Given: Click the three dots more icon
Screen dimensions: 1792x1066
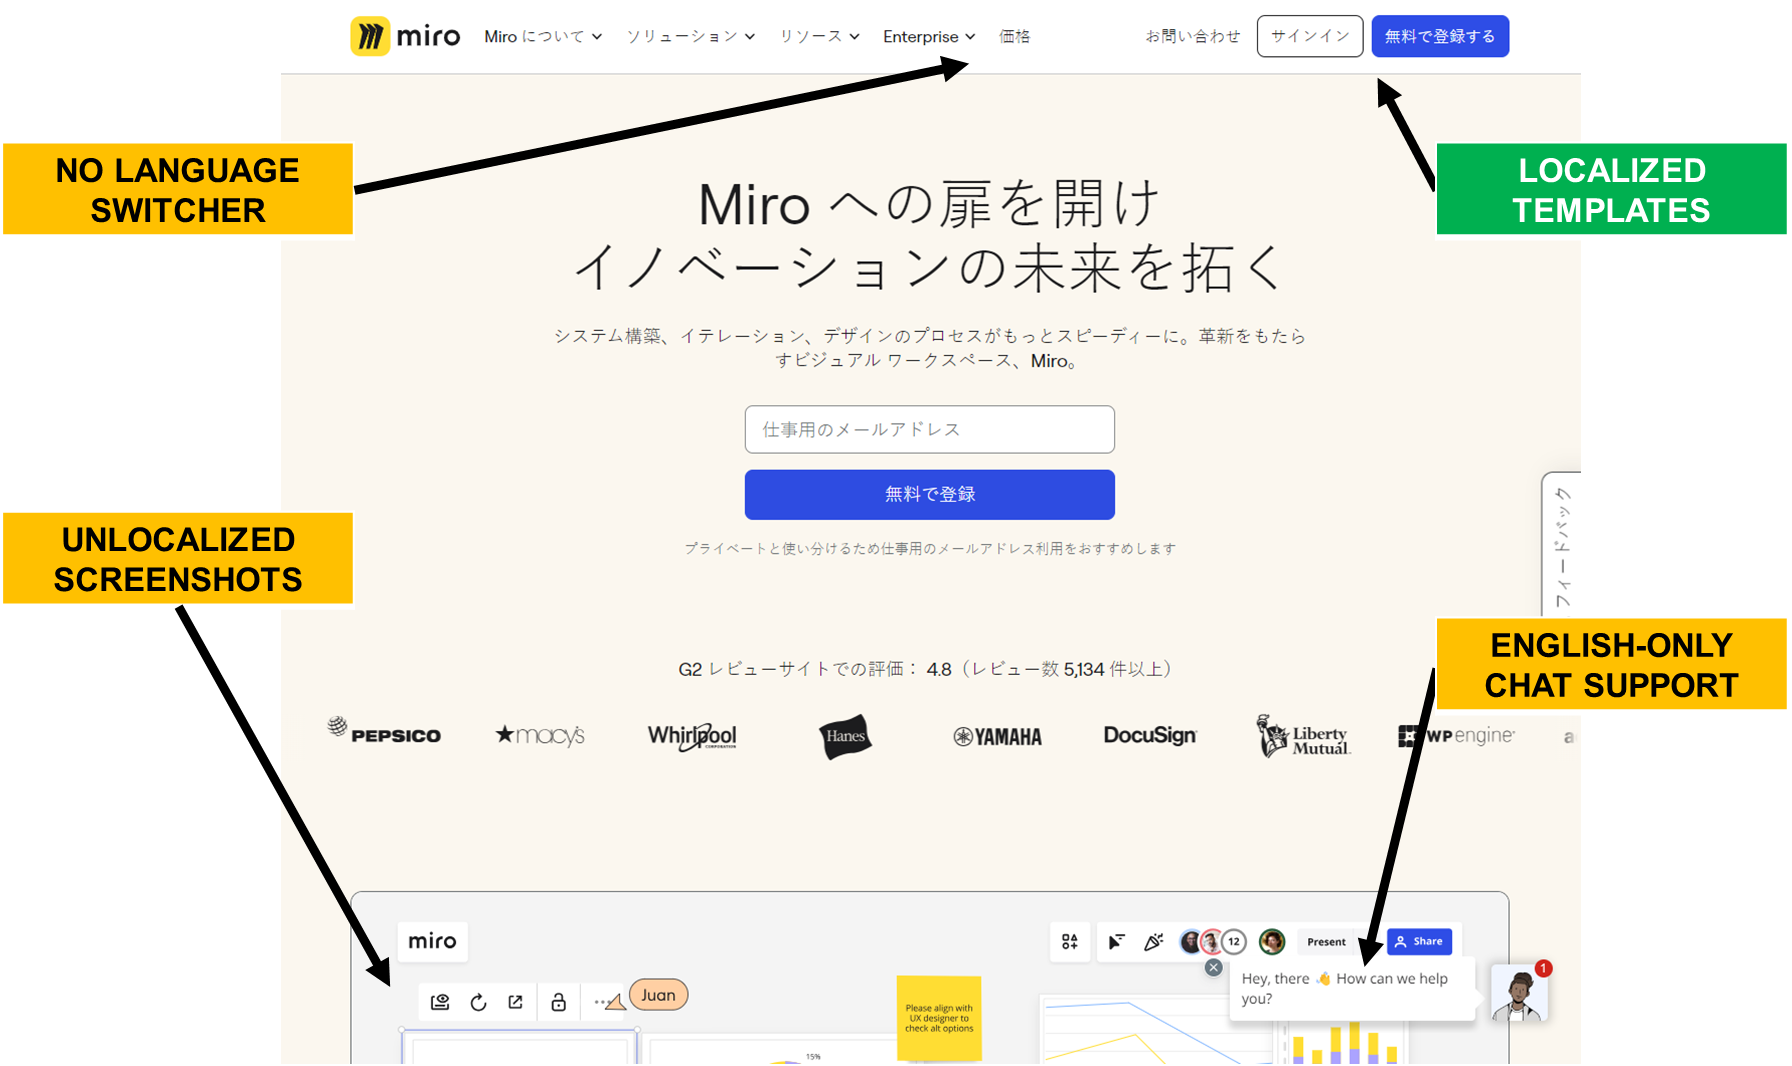Looking at the screenshot, I should [x=601, y=1002].
